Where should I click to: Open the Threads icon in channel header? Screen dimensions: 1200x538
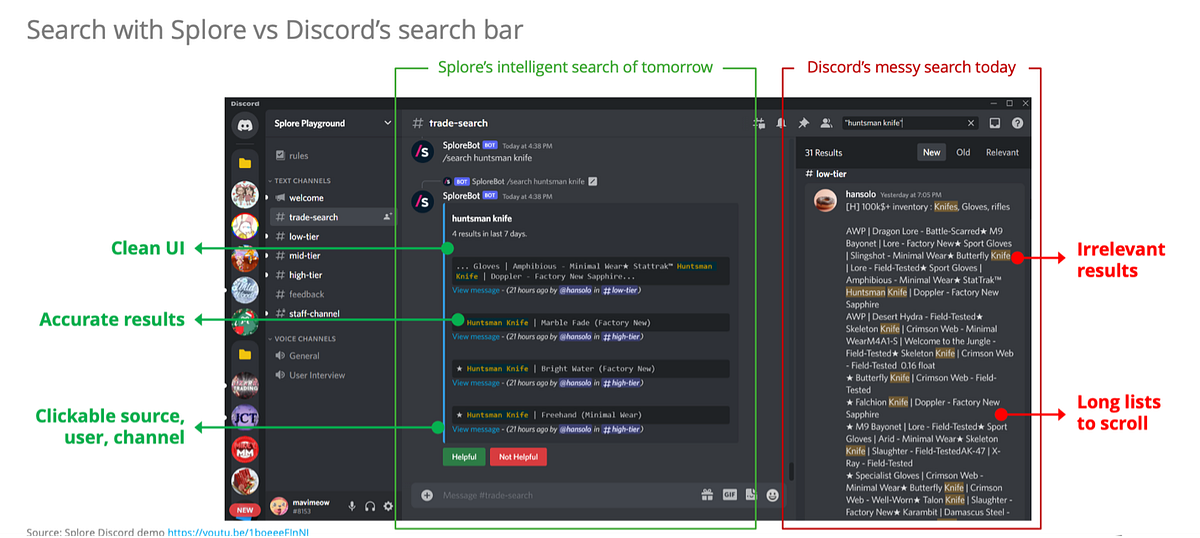point(759,123)
